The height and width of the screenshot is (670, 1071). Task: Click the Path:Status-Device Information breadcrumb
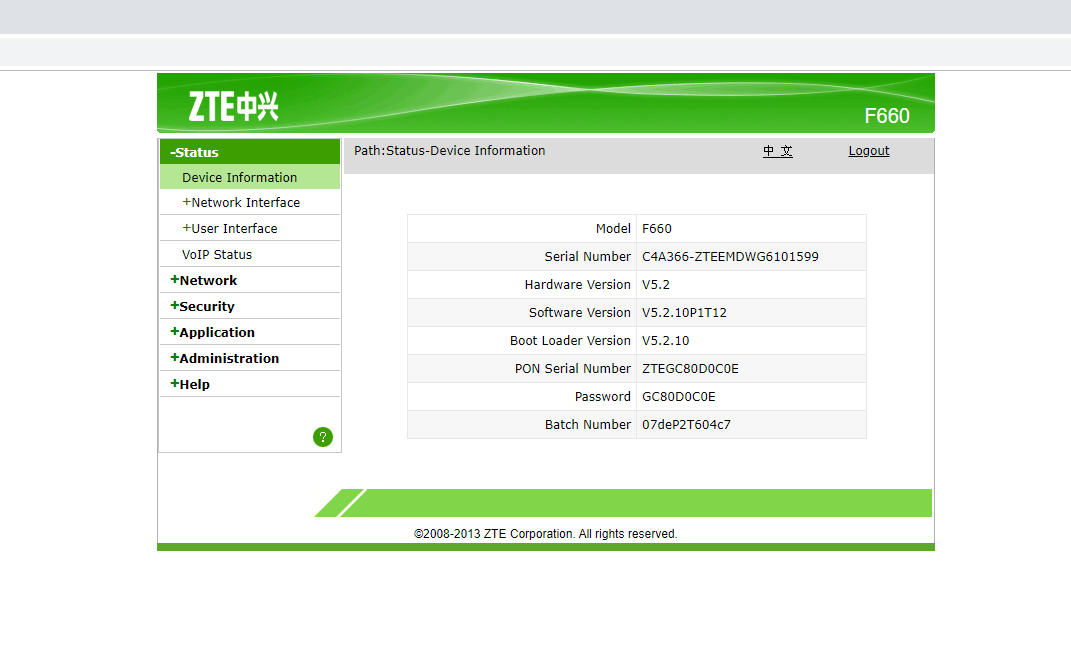pos(449,151)
